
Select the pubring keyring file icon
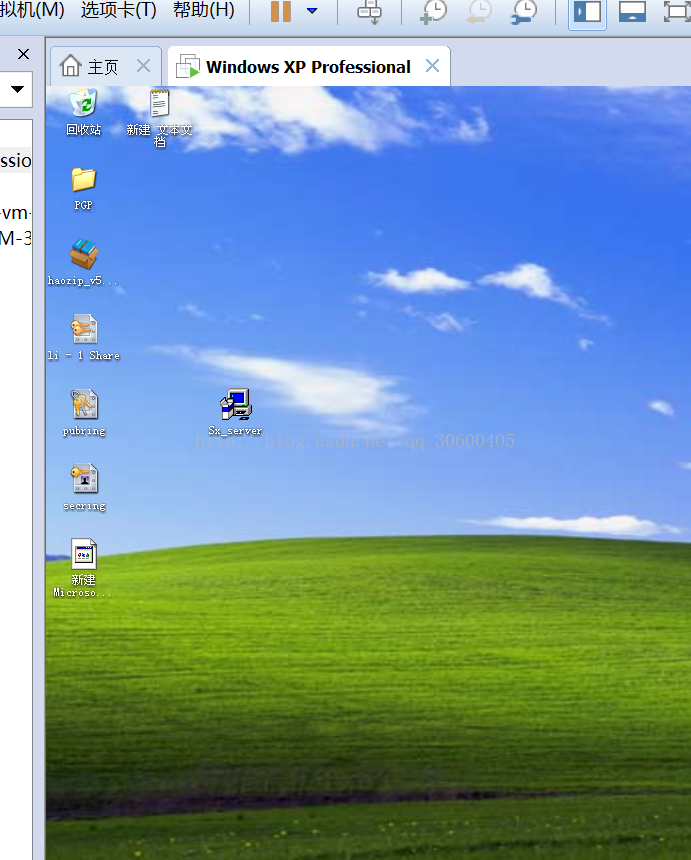[x=83, y=406]
